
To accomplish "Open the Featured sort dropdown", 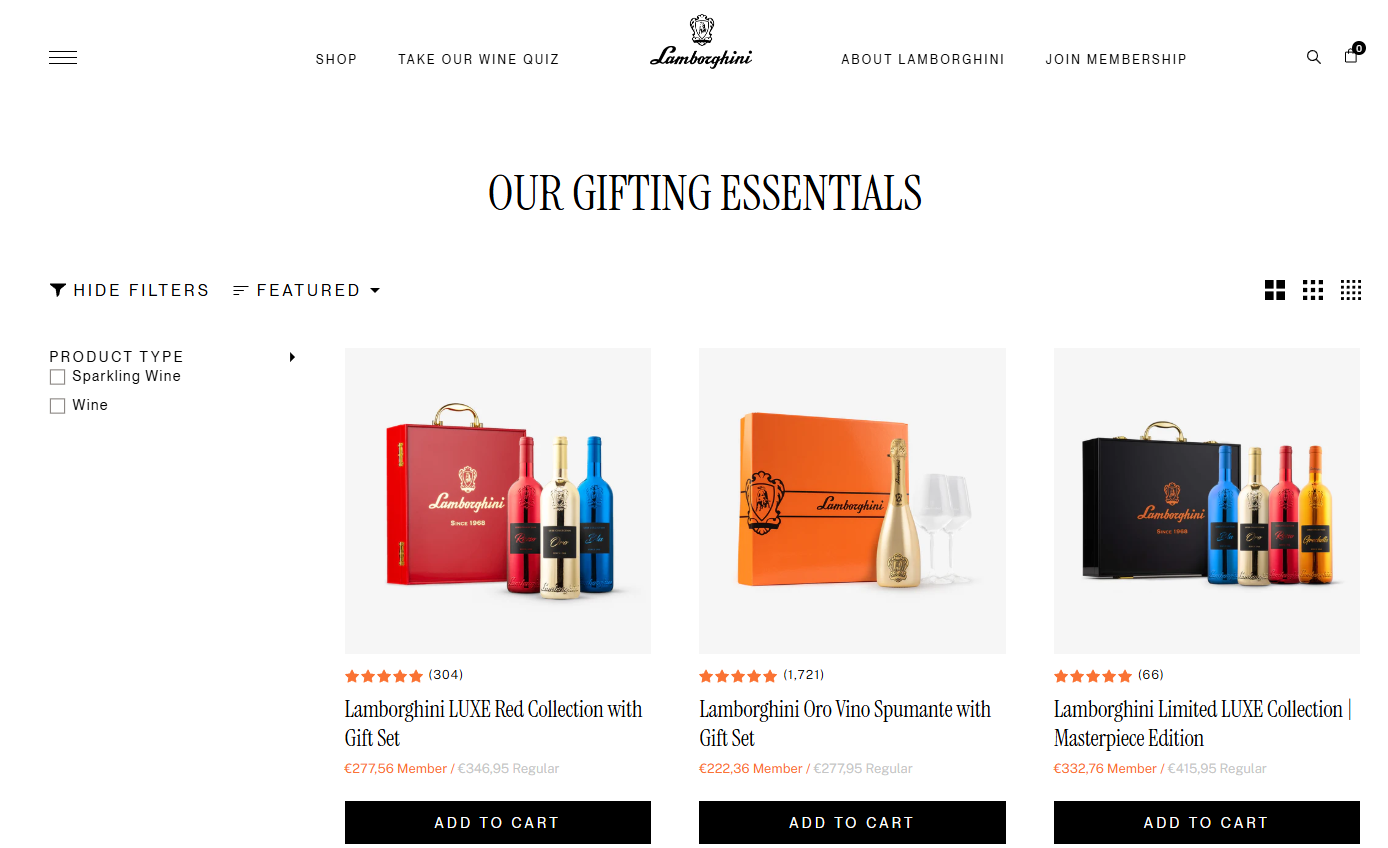I will 307,290.
